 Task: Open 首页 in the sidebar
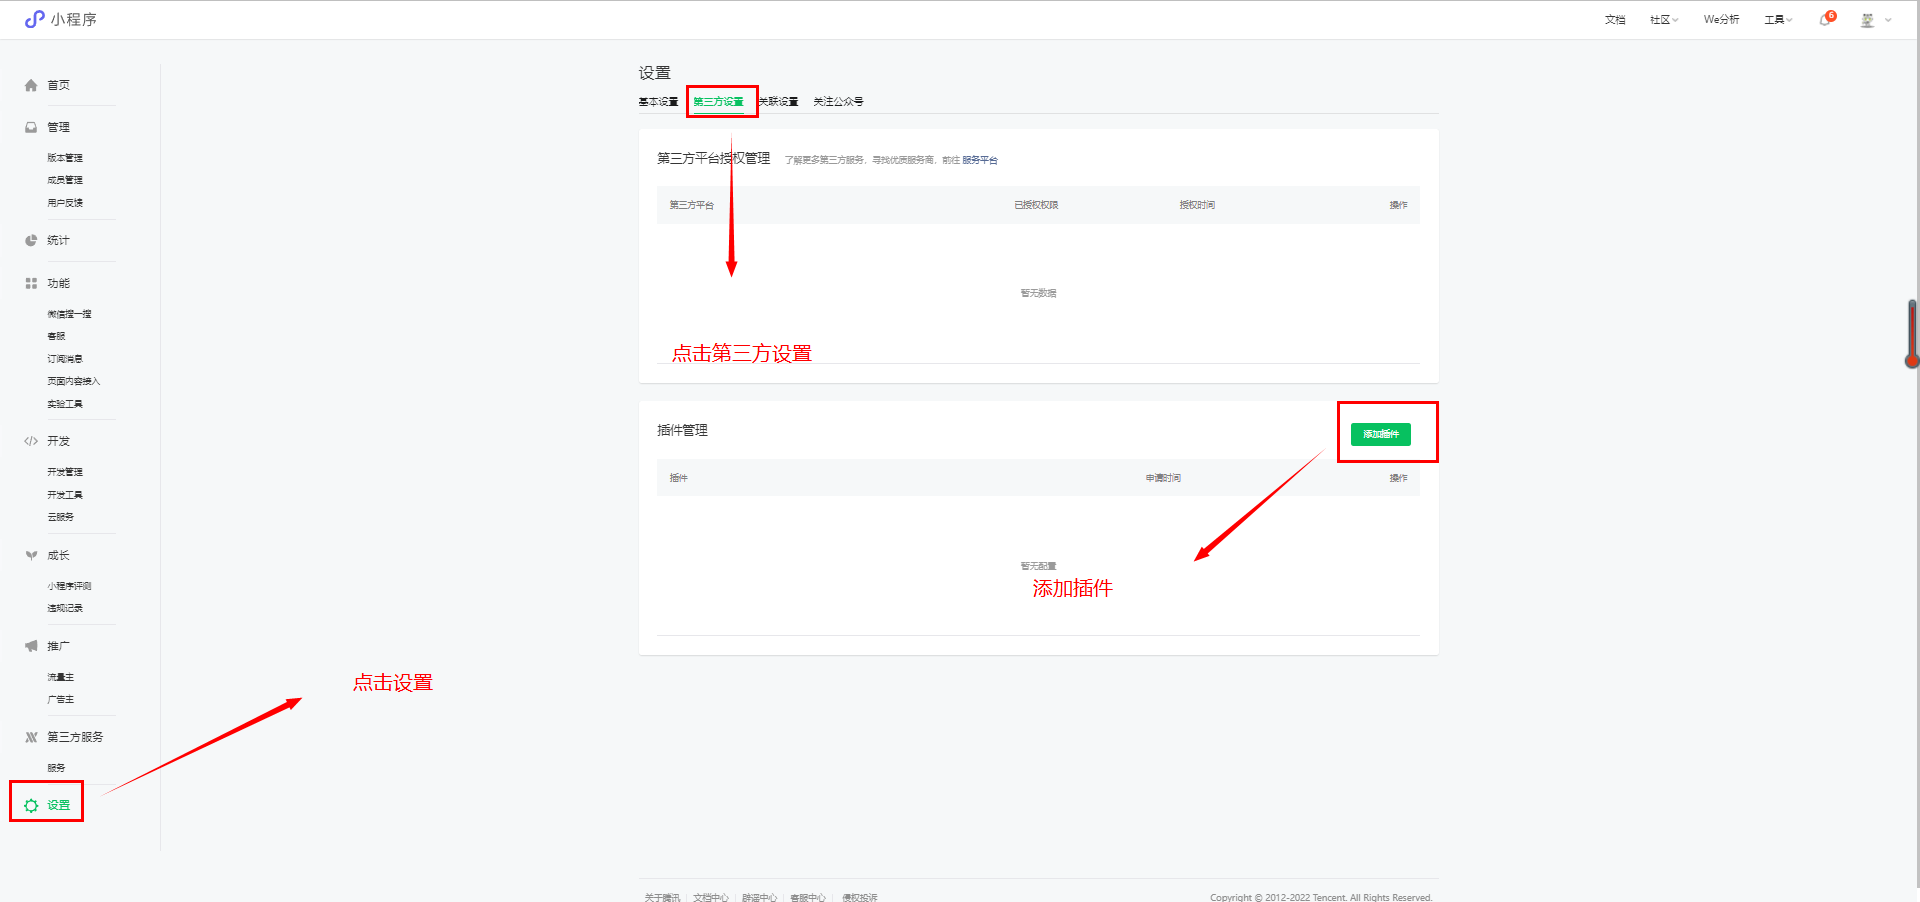pos(59,85)
